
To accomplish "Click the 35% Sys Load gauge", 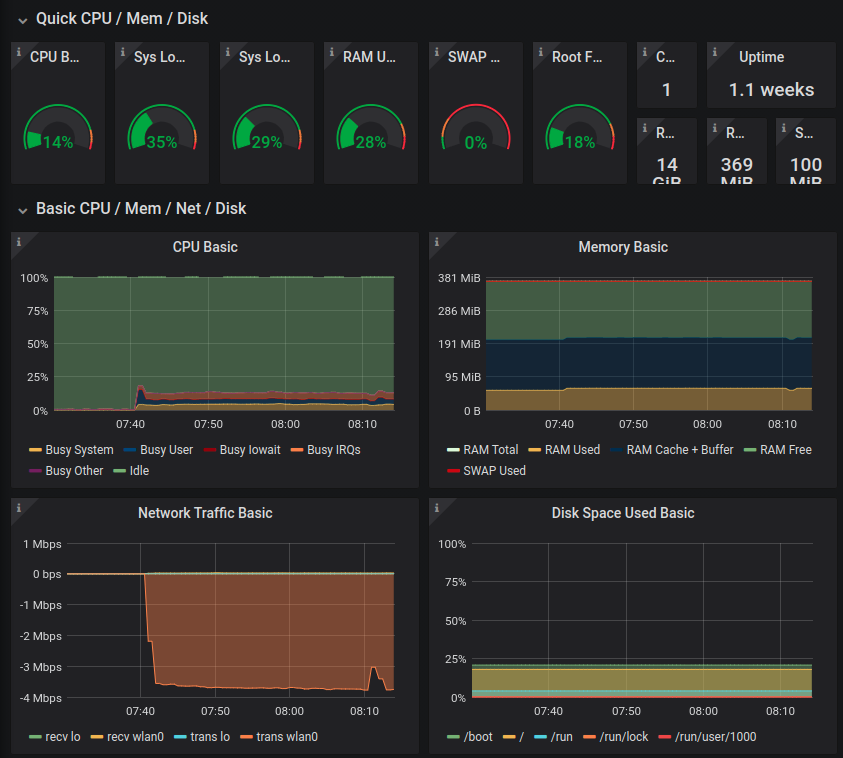I will [x=161, y=128].
